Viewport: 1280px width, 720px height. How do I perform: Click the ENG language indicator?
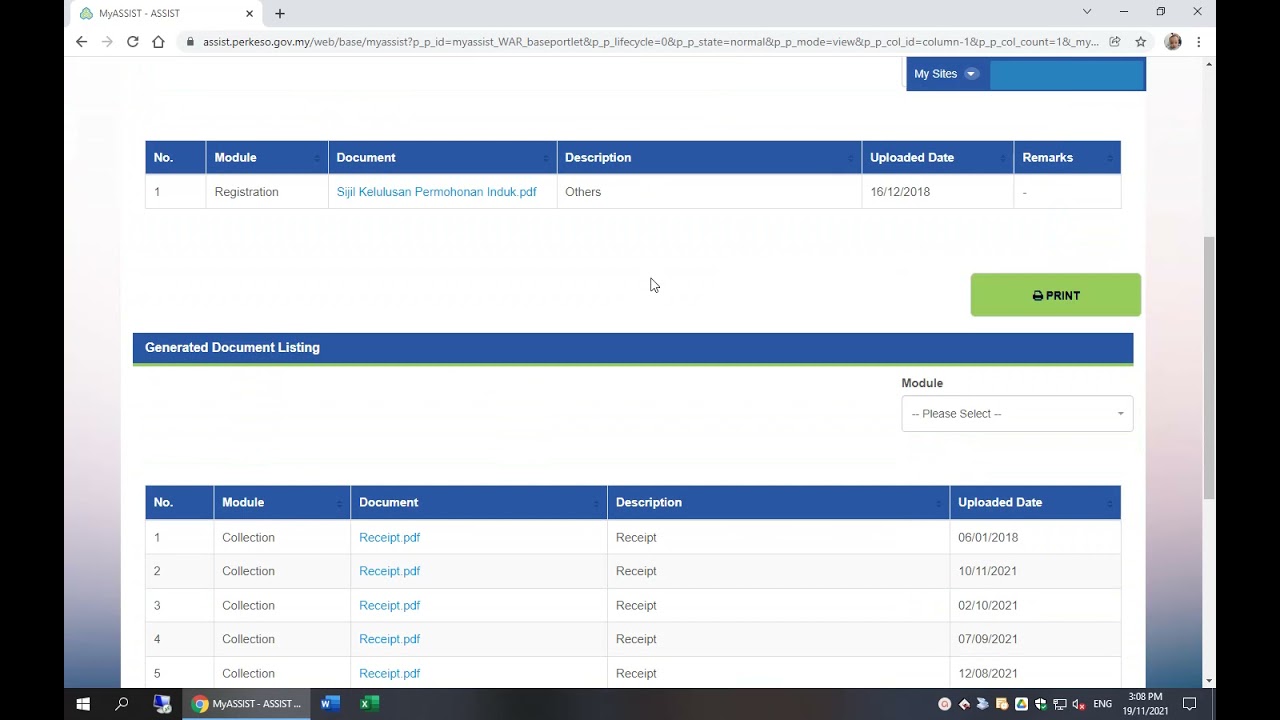point(1102,704)
